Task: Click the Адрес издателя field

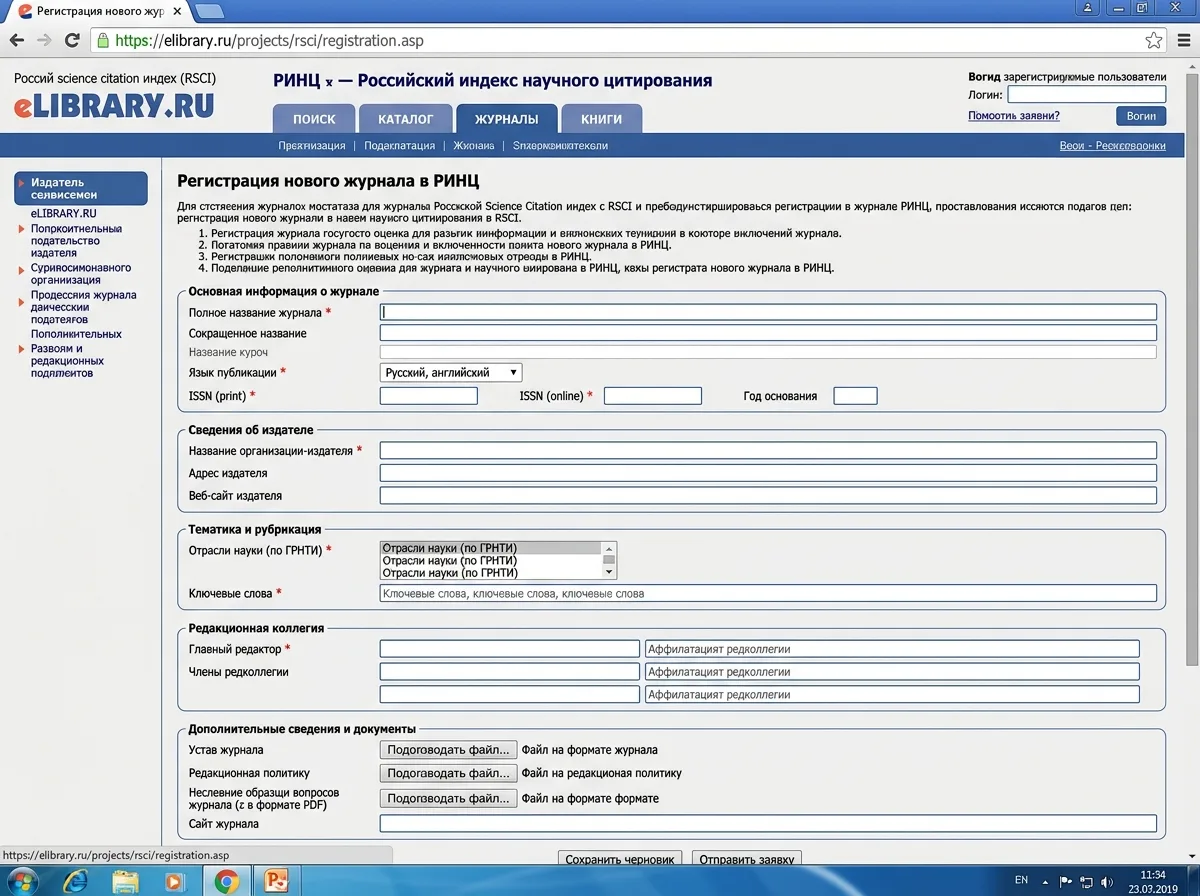Action: click(x=768, y=473)
